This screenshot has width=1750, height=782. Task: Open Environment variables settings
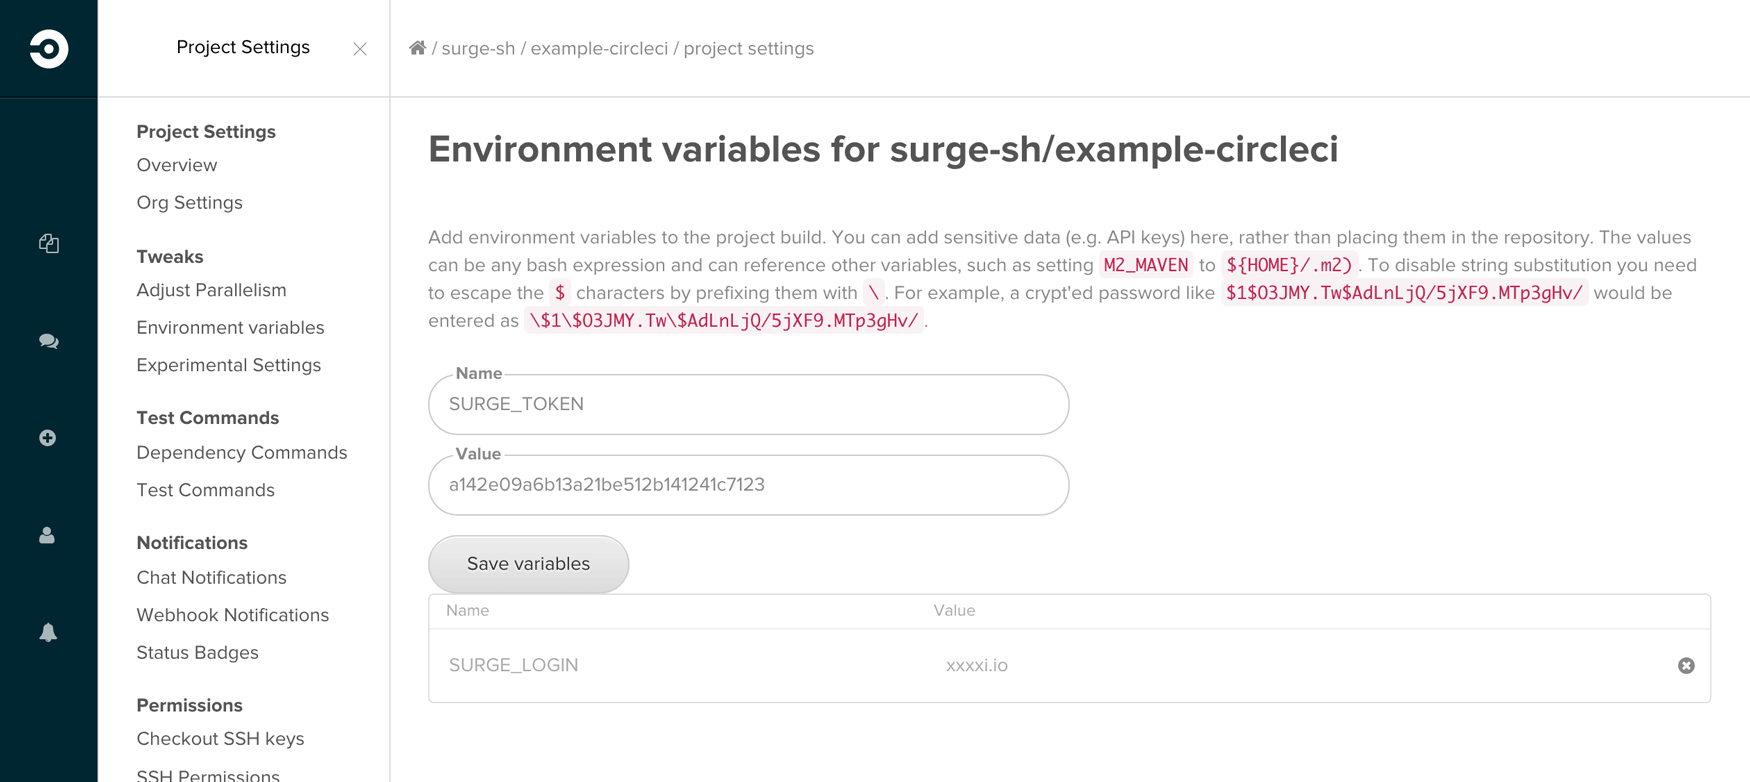[231, 328]
